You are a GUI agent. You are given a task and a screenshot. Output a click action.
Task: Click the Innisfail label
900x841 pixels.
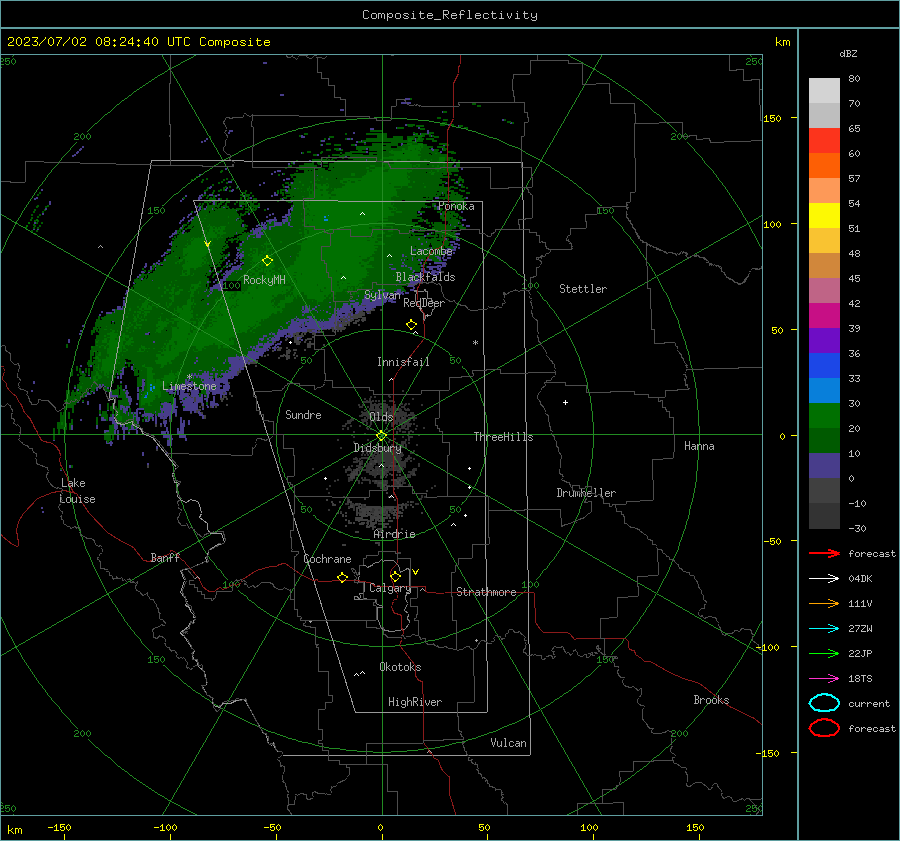403,362
